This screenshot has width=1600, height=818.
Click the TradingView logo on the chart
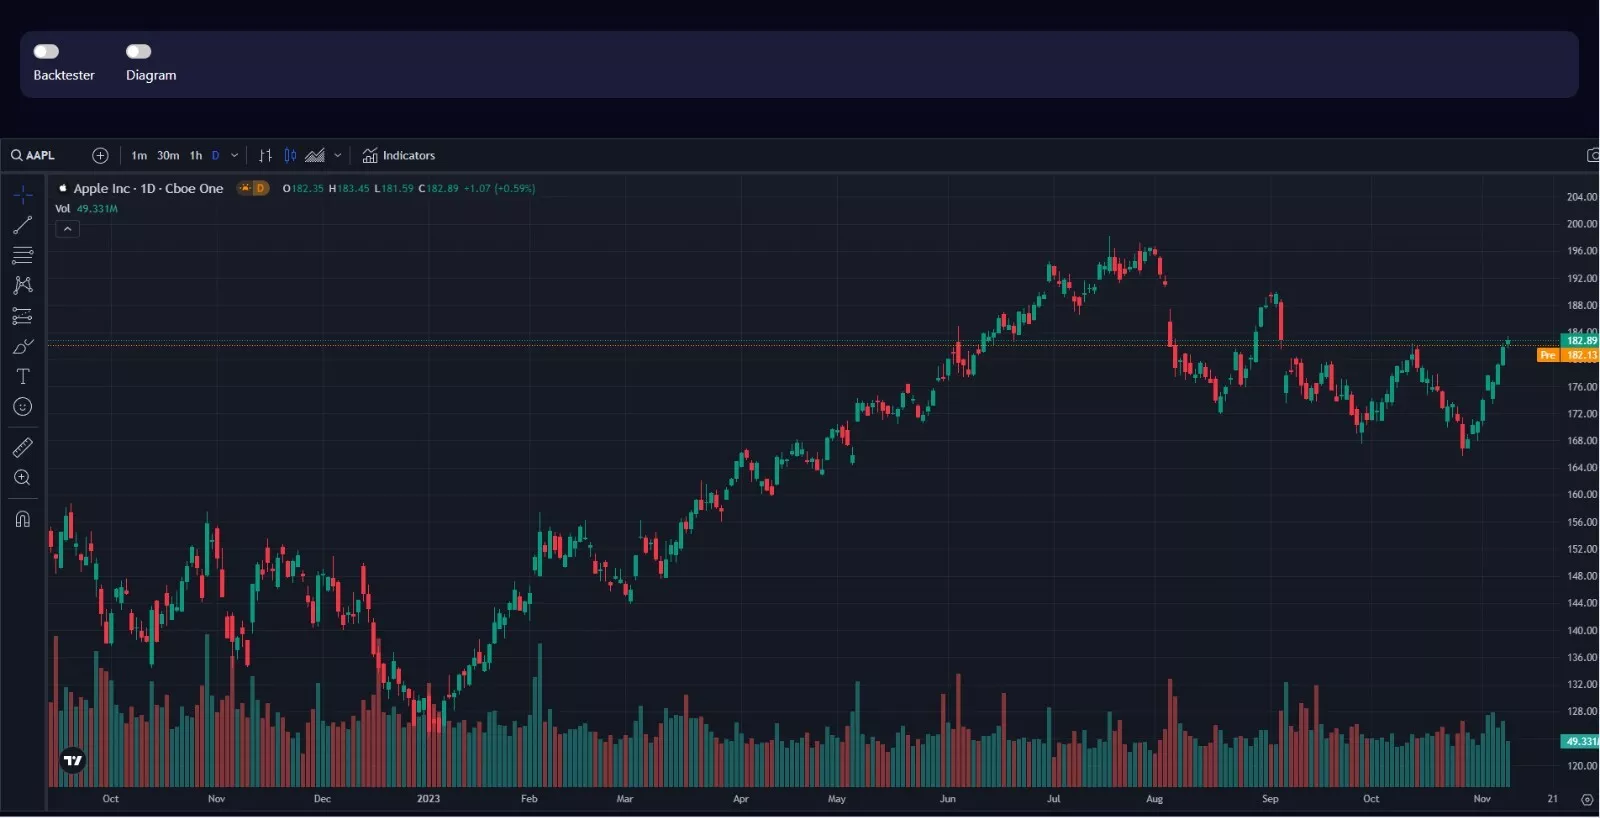(x=73, y=761)
